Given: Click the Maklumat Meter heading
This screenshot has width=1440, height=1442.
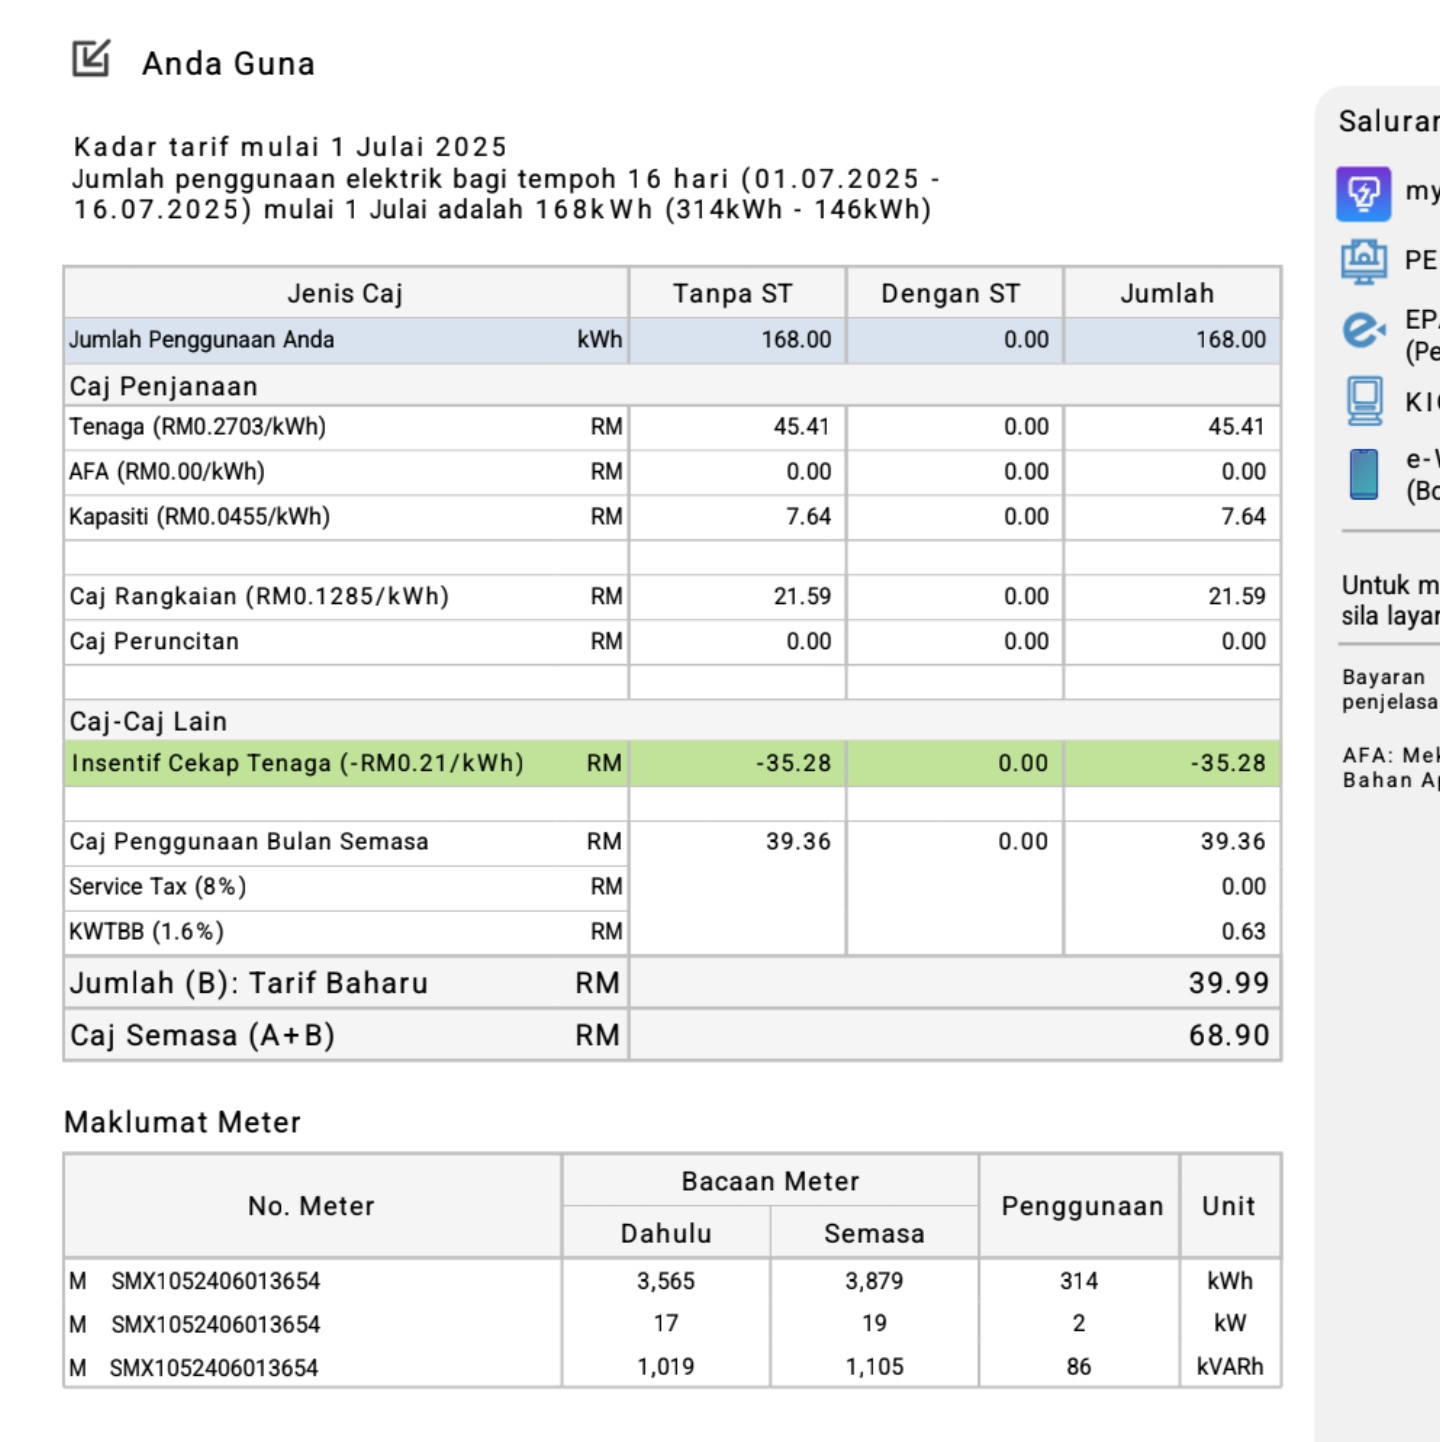Looking at the screenshot, I should click(183, 1122).
